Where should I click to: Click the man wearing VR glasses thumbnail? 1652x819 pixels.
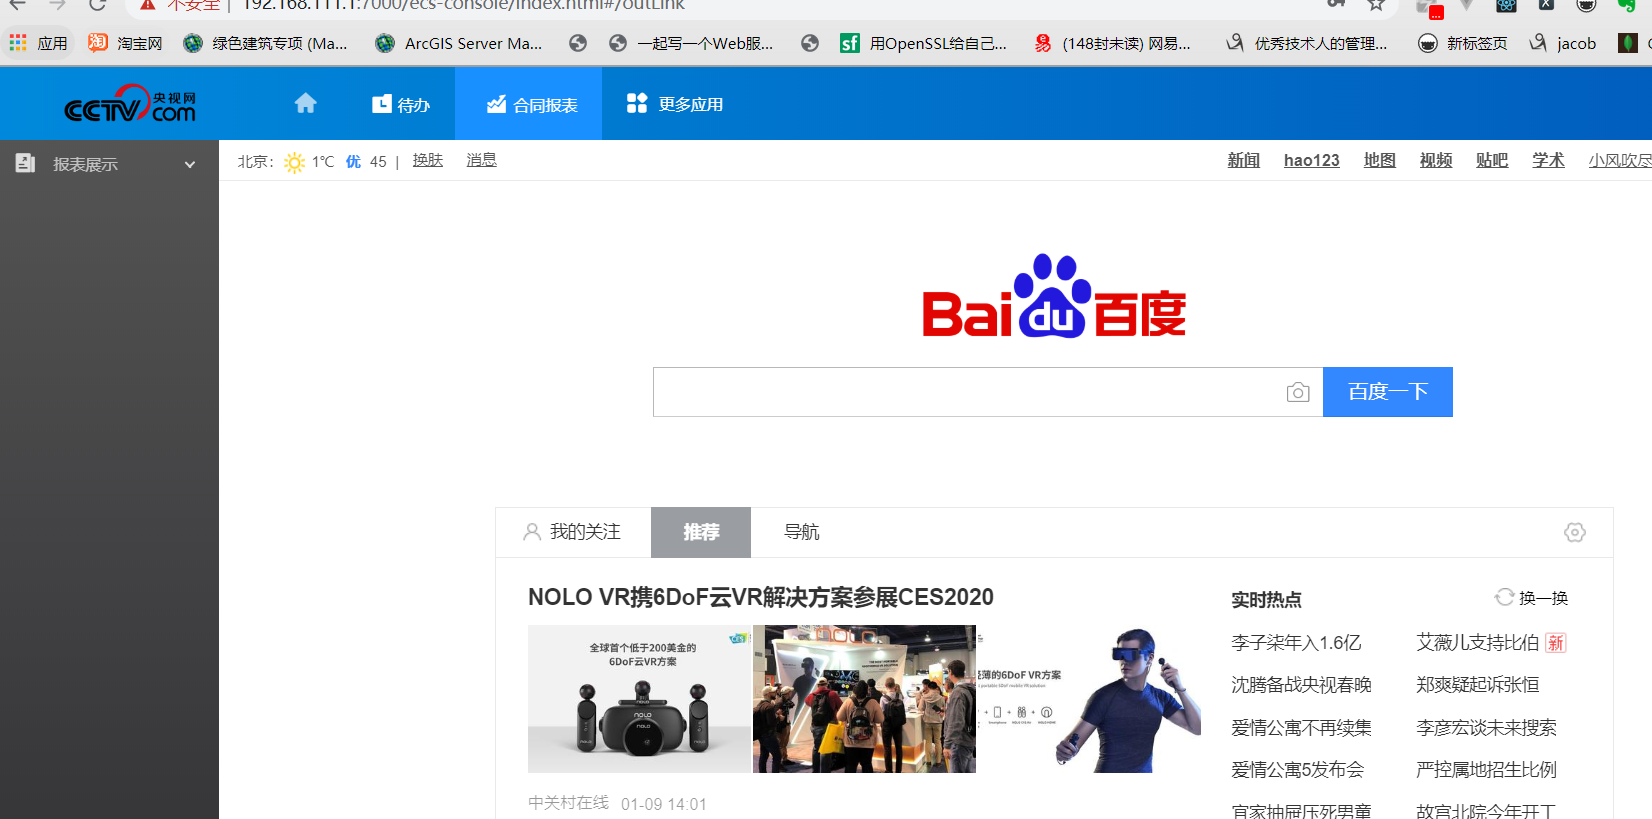click(1089, 699)
